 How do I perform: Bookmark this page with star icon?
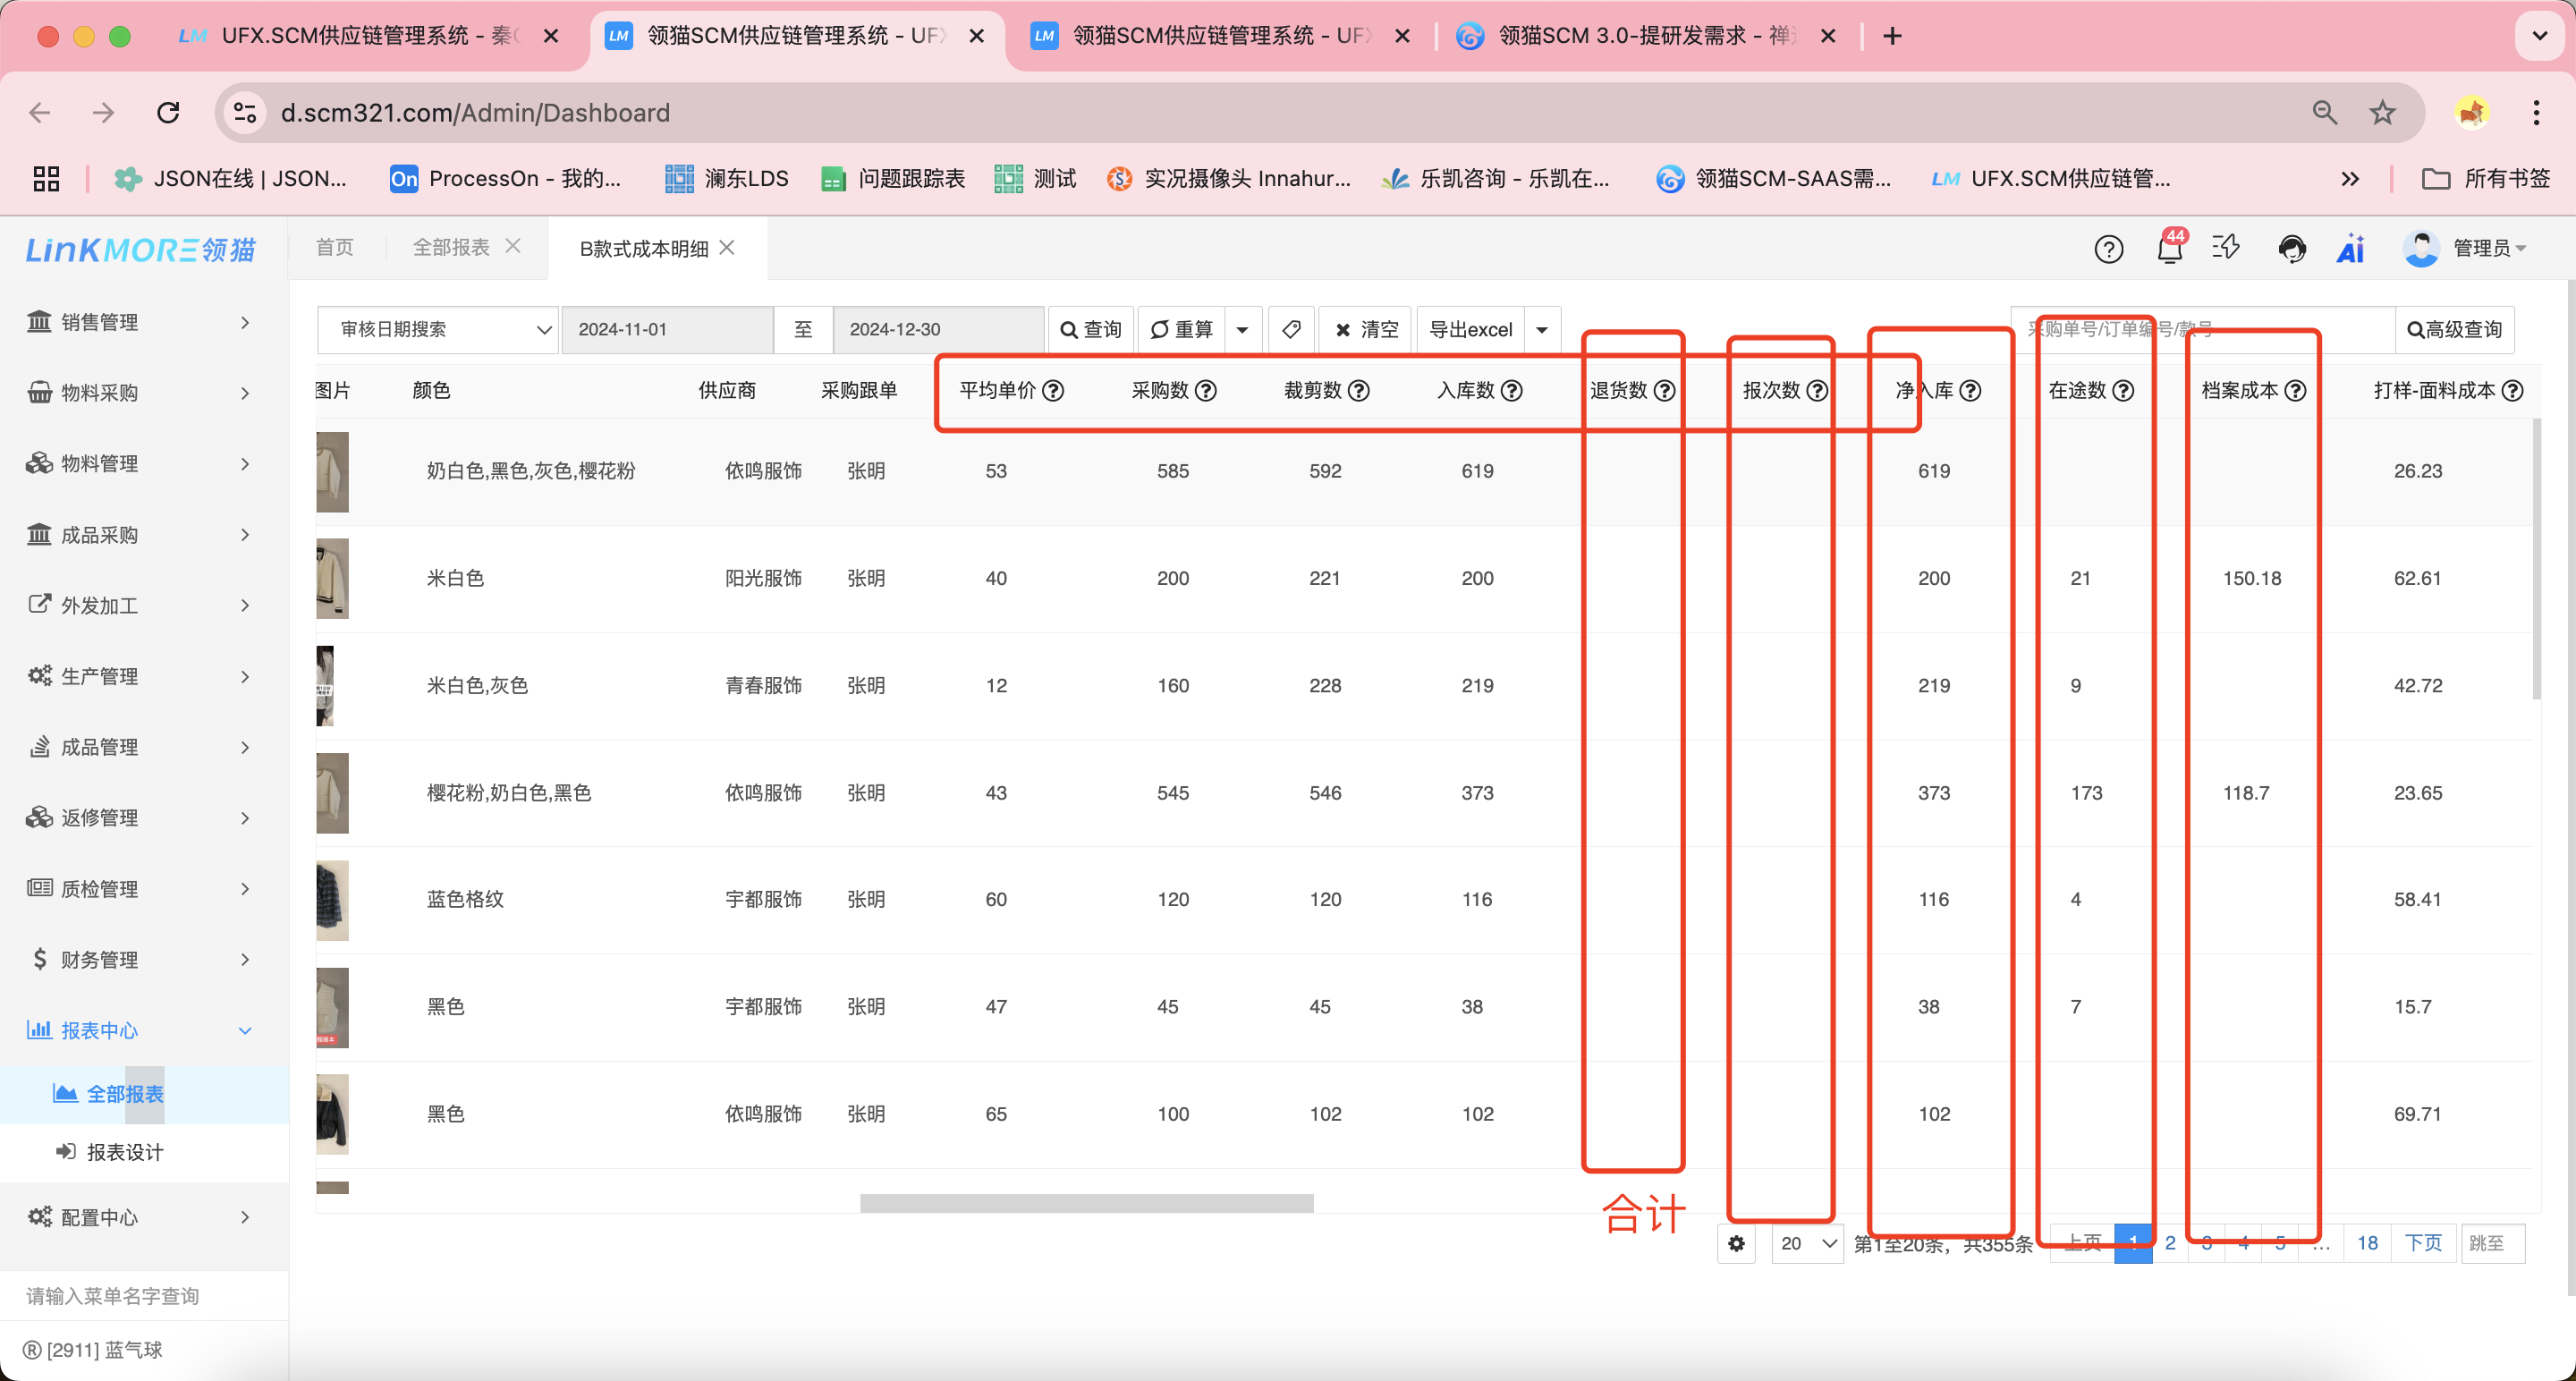[2382, 113]
